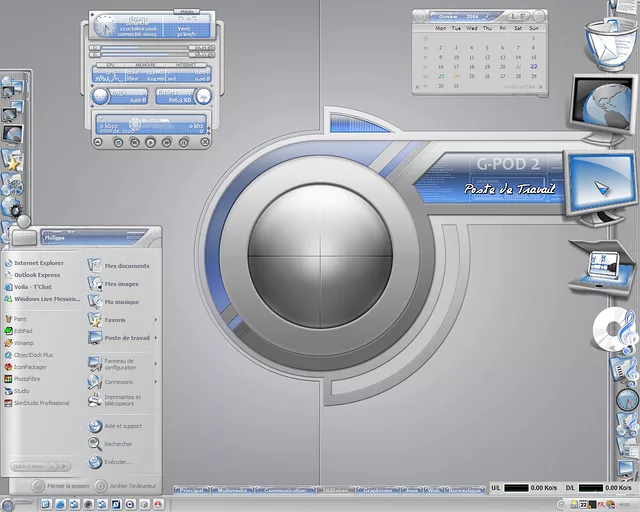Switch to the Communication tab on the bottom bar
640x512 pixels.
click(285, 490)
